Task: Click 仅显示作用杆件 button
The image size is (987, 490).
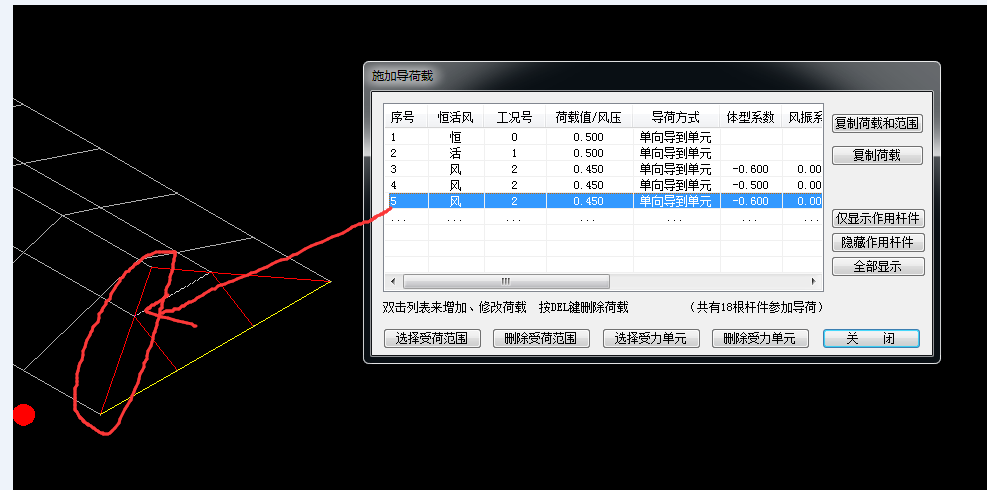Action: [x=878, y=219]
